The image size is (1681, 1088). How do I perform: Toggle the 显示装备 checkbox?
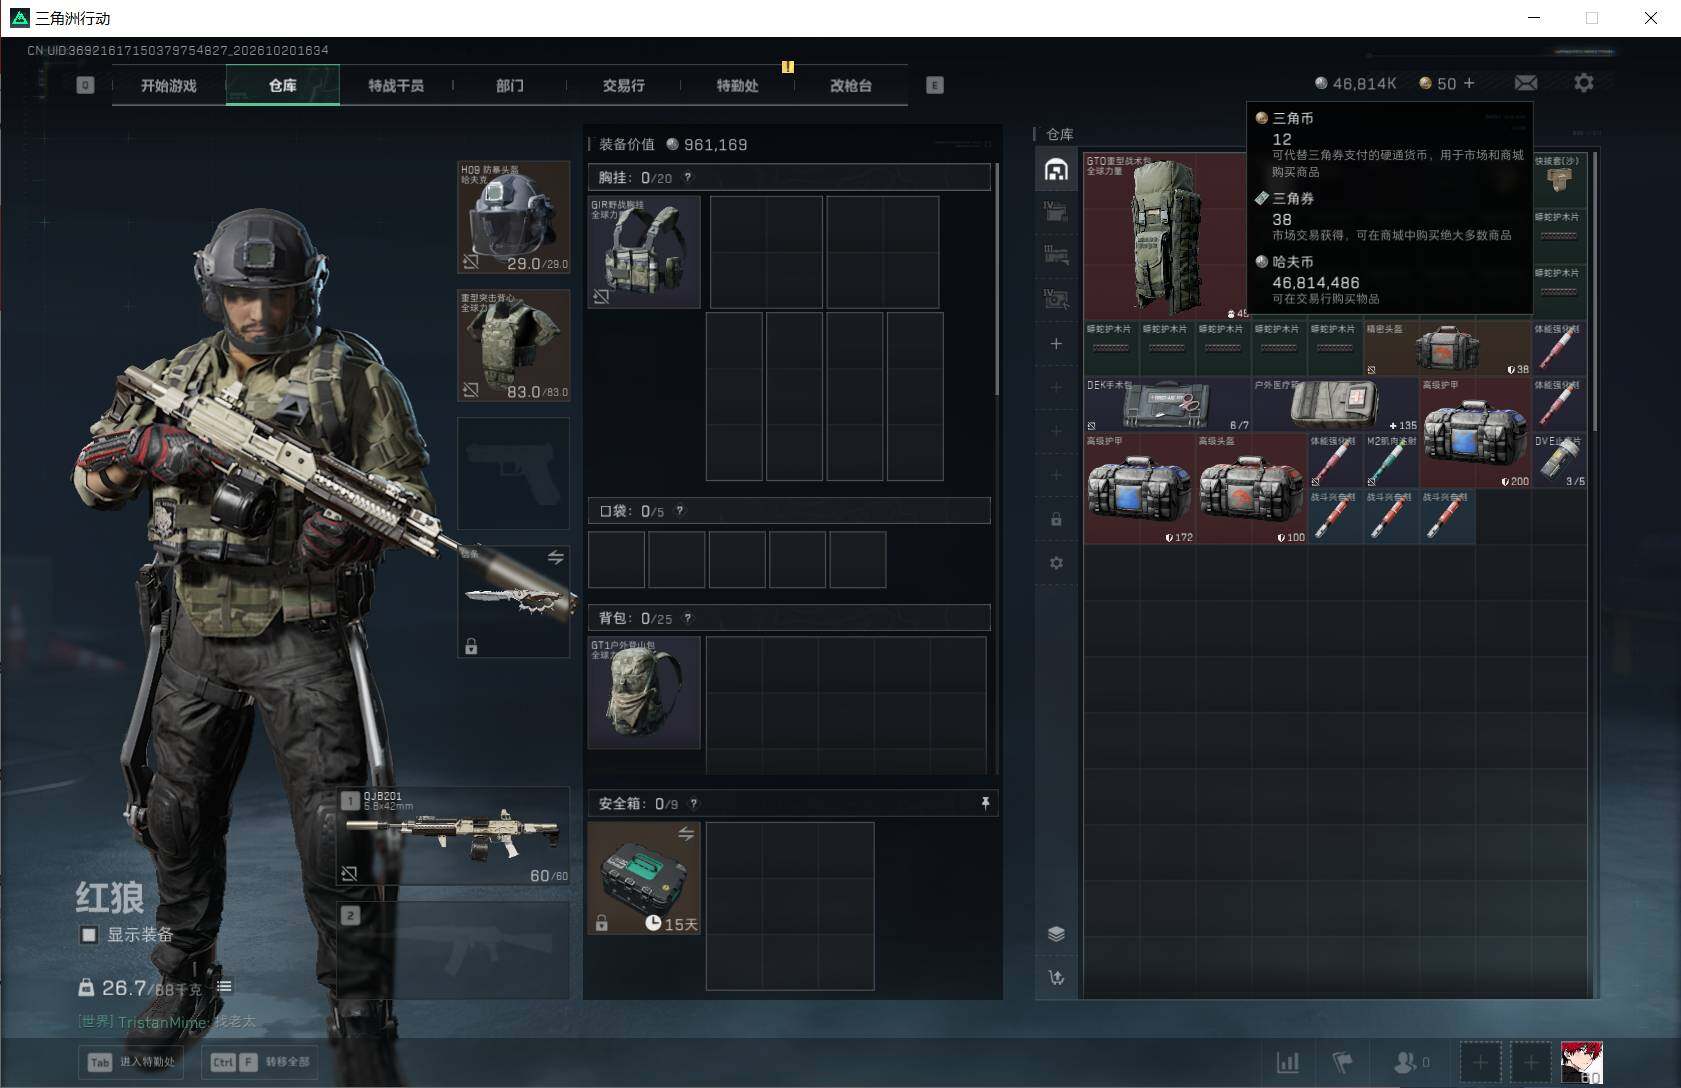(x=89, y=934)
